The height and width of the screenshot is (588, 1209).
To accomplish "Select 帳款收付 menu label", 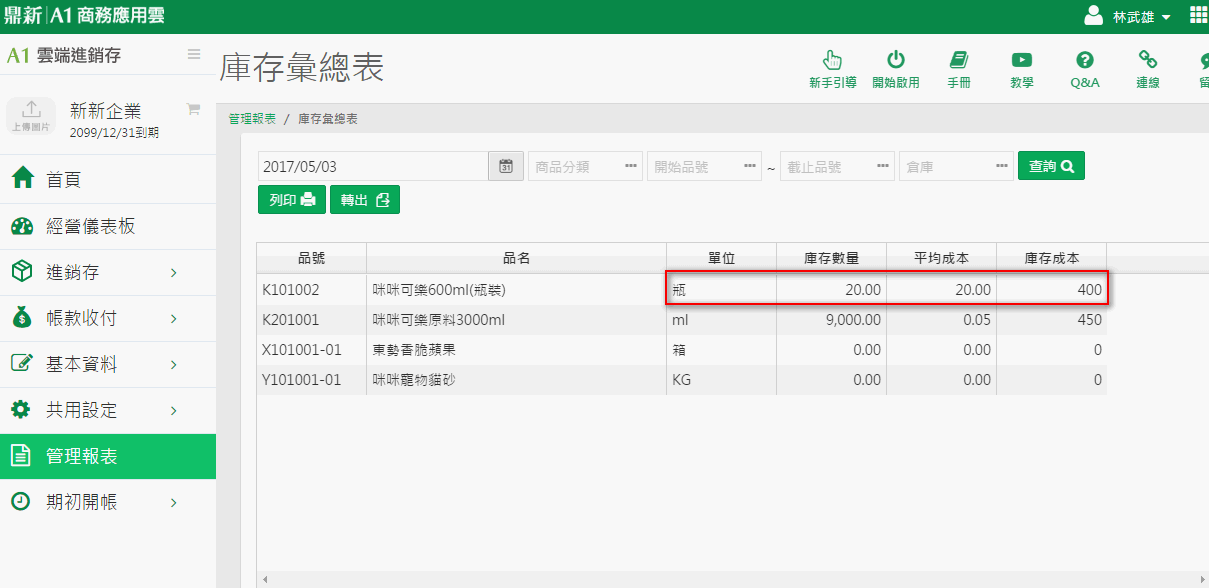I will (x=82, y=319).
